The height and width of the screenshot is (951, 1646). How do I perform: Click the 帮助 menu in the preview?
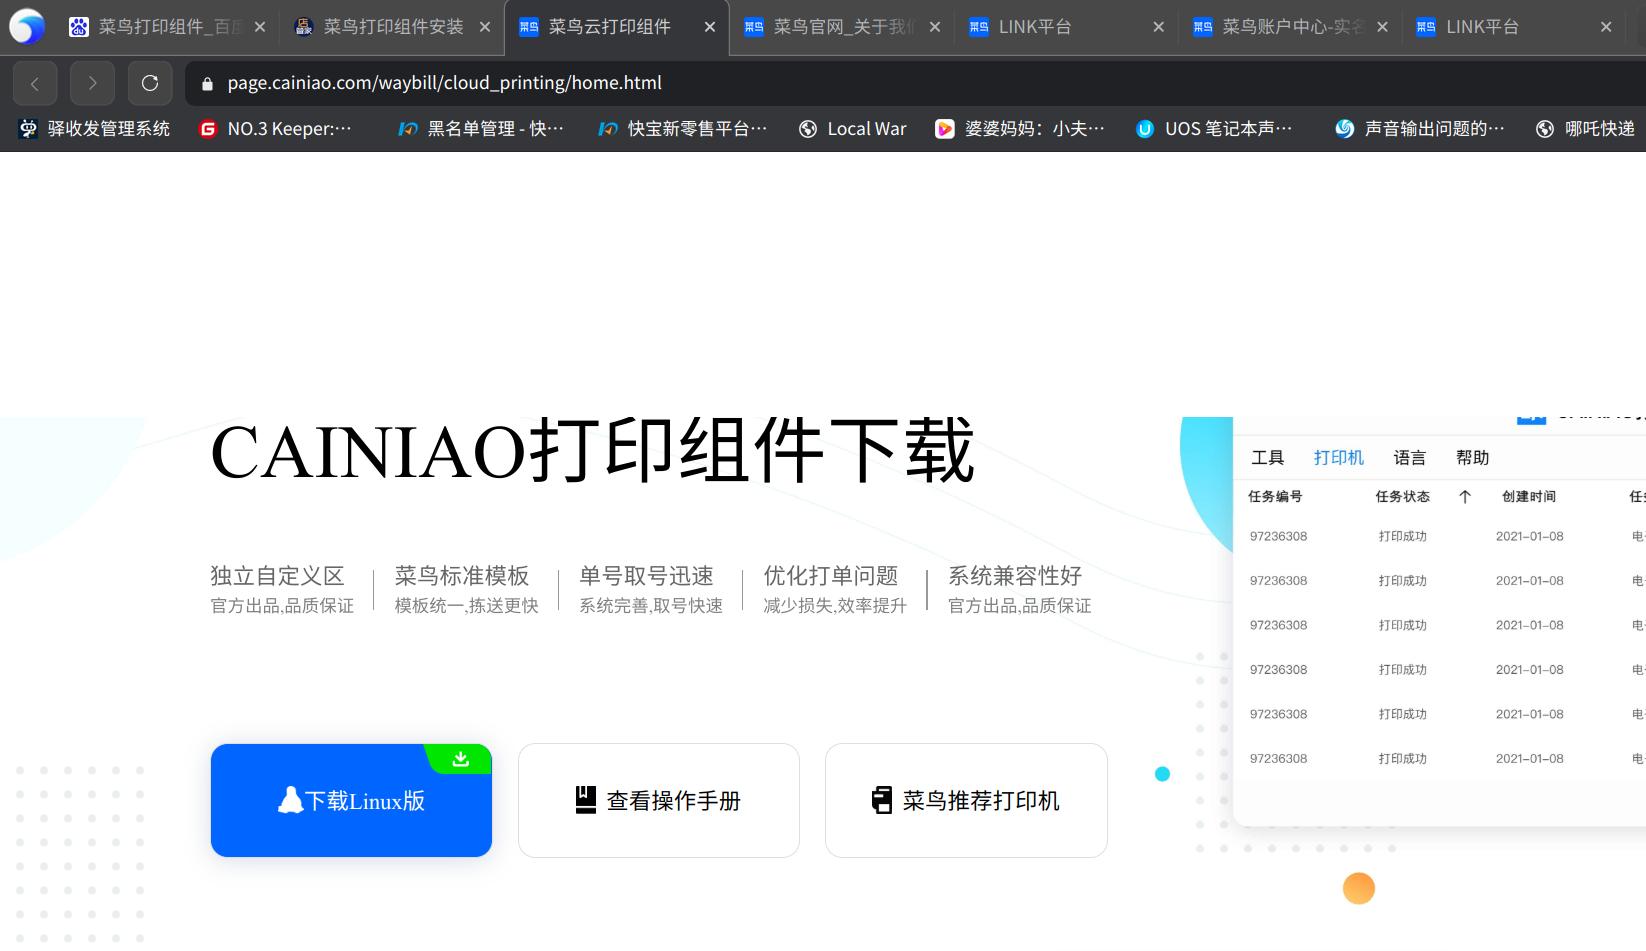click(x=1473, y=458)
